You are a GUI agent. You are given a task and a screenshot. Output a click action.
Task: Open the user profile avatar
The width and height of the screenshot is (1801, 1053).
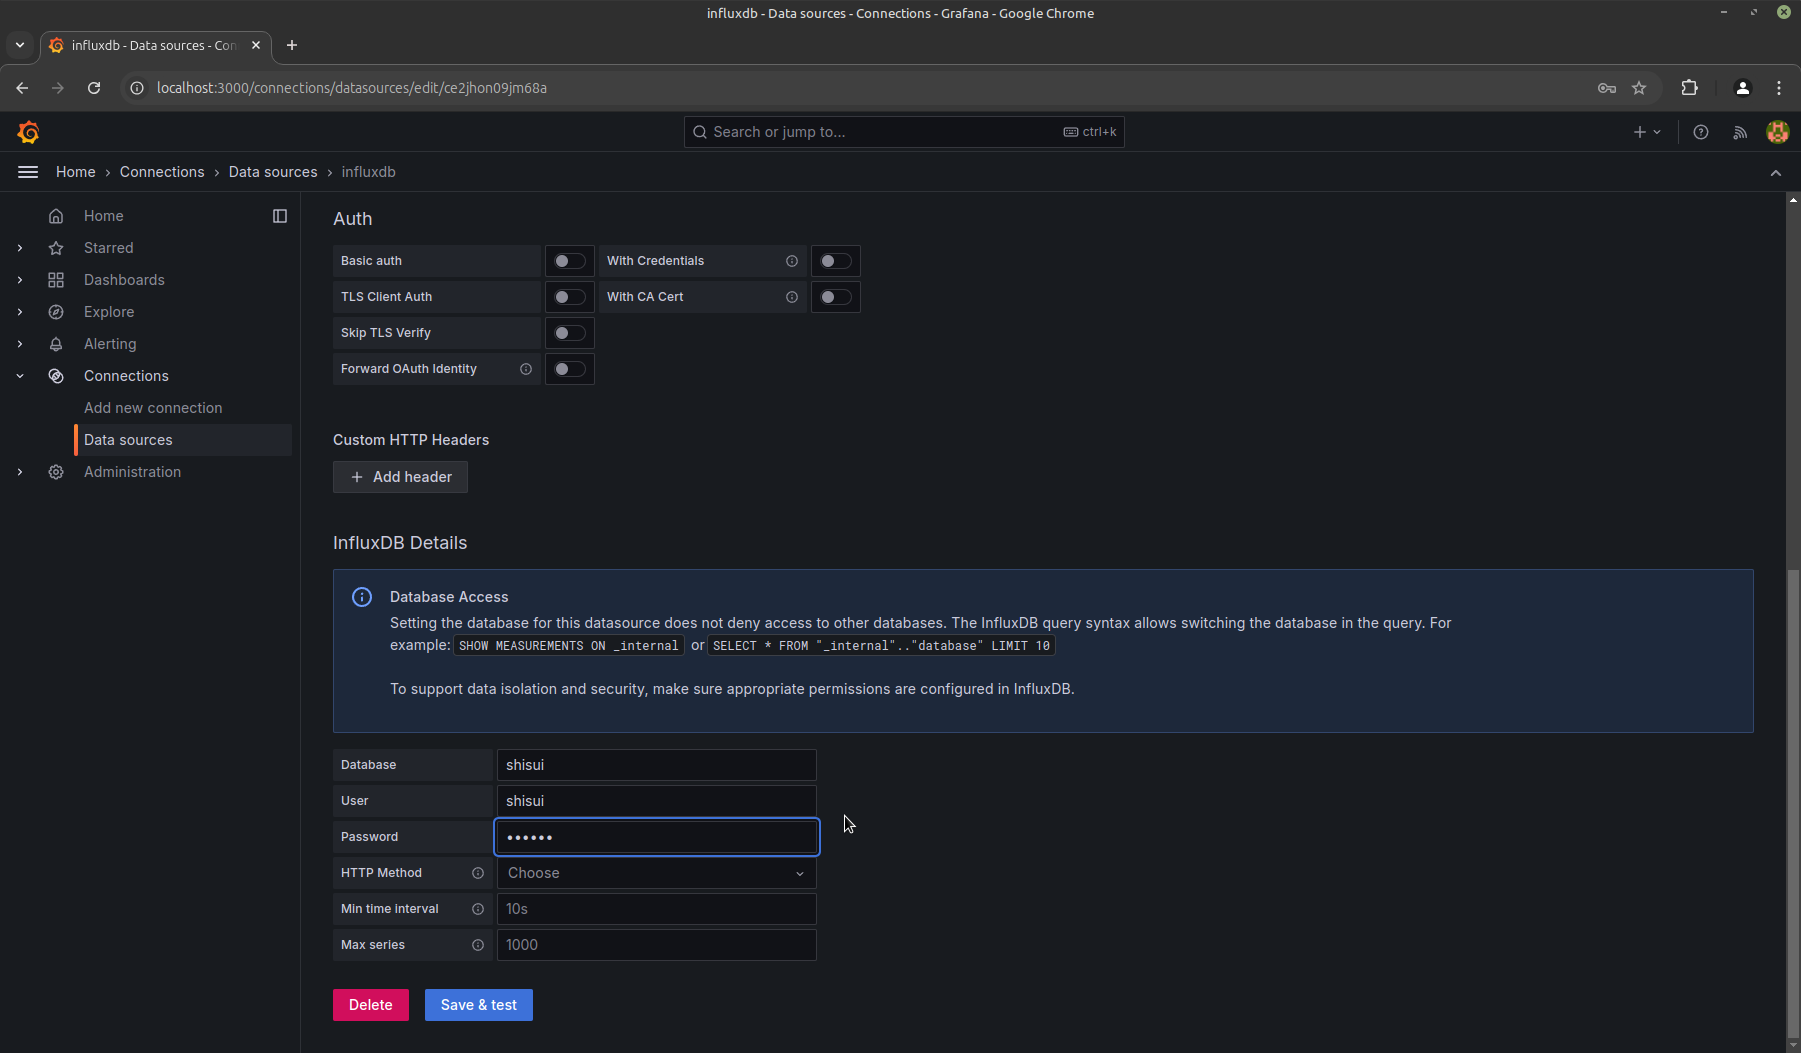1778,132
